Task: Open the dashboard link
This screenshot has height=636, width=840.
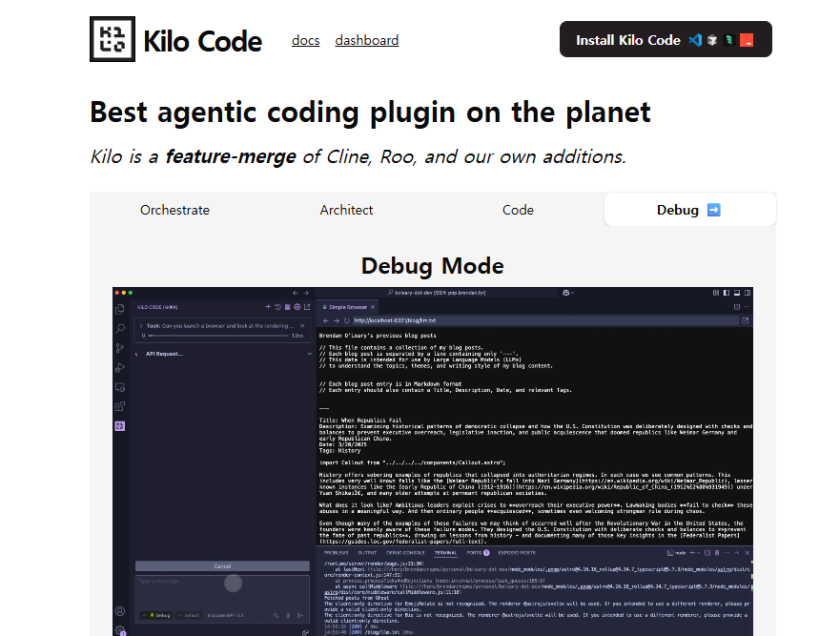Action: [367, 41]
